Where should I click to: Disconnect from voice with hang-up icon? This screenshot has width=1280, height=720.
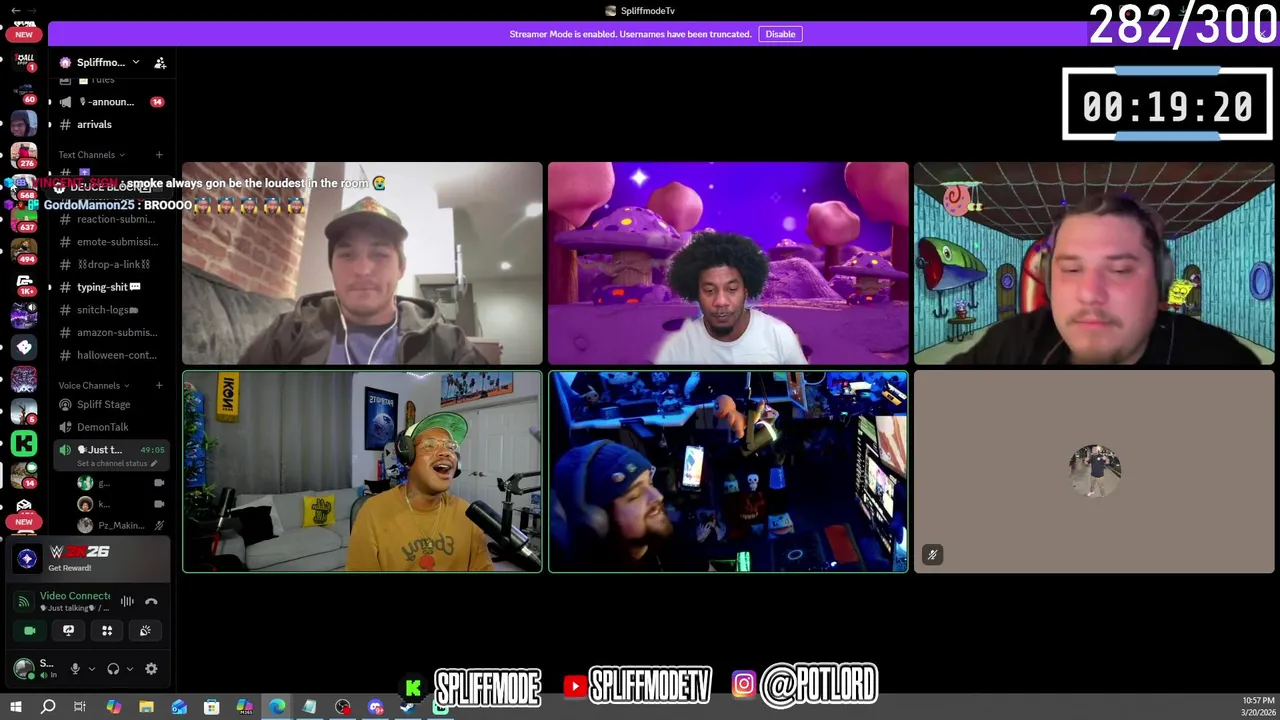151,601
